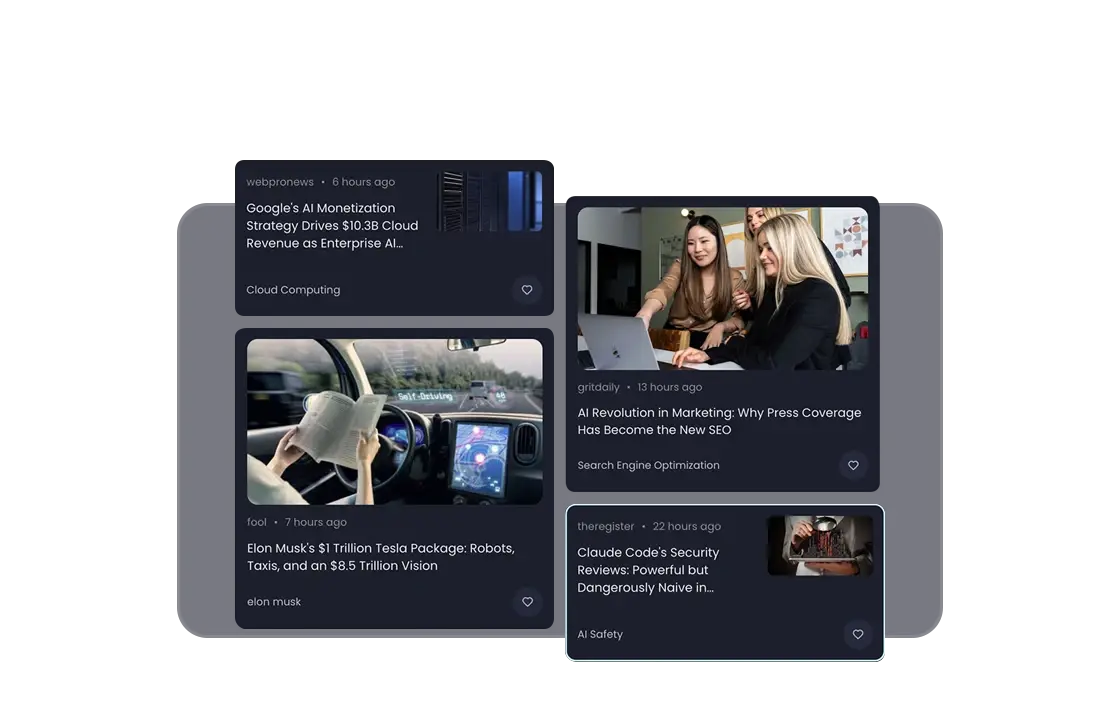Visit the fool source label
1100x720 pixels.
tap(257, 522)
